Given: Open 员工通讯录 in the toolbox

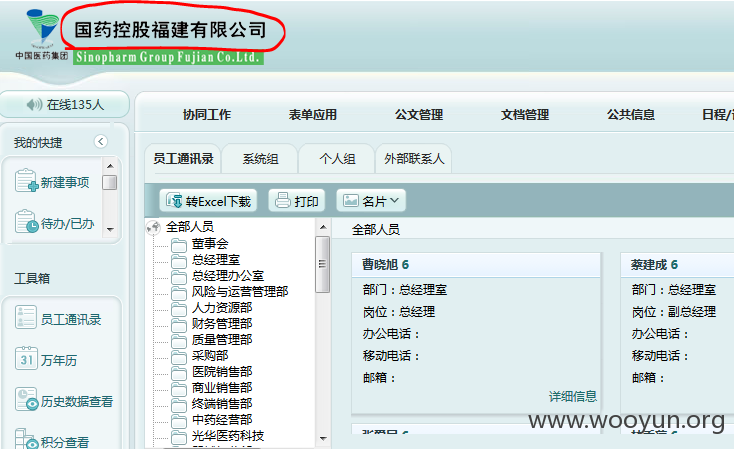Looking at the screenshot, I should pos(58,319).
